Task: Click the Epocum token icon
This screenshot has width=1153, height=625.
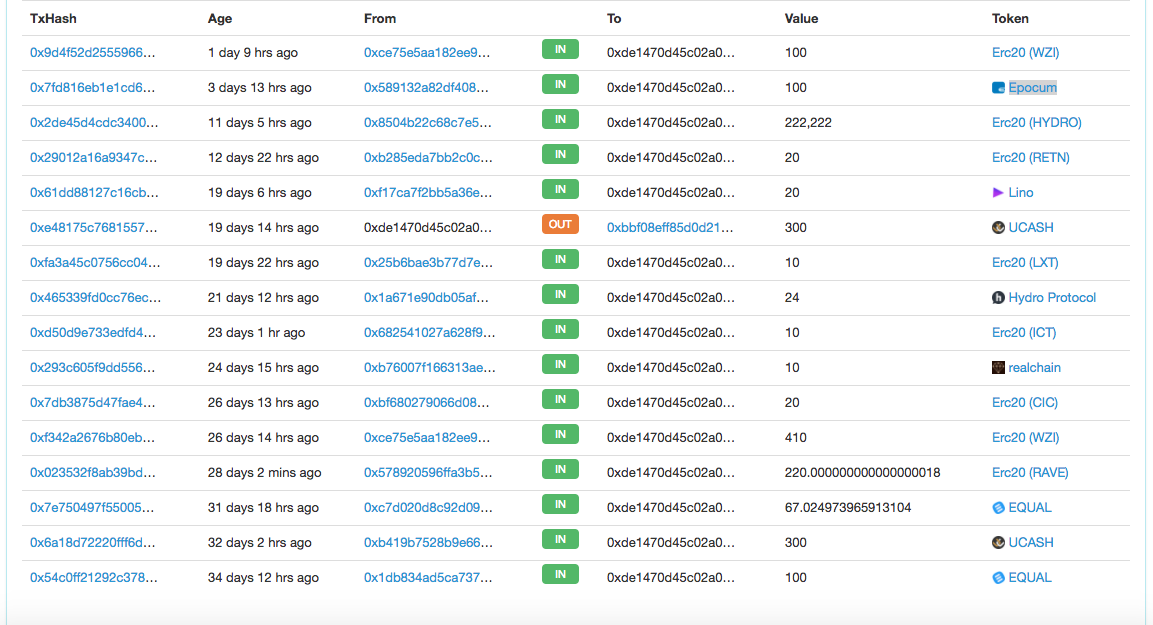Action: coord(998,88)
